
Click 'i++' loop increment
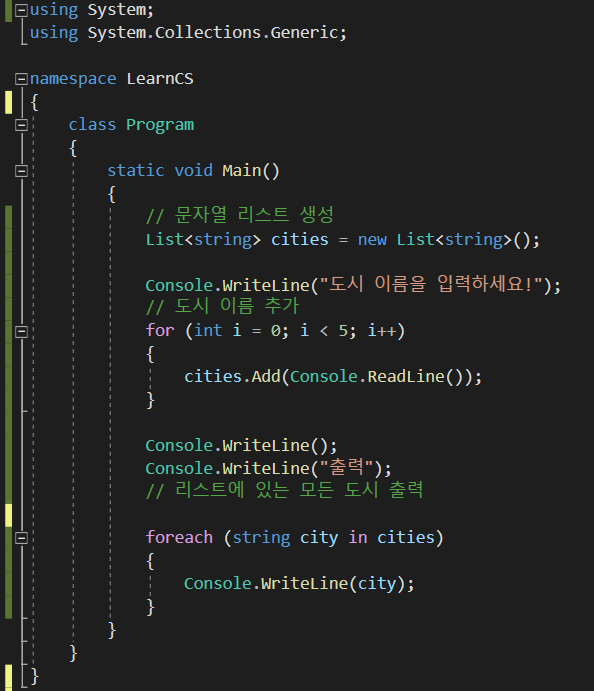[x=382, y=331]
